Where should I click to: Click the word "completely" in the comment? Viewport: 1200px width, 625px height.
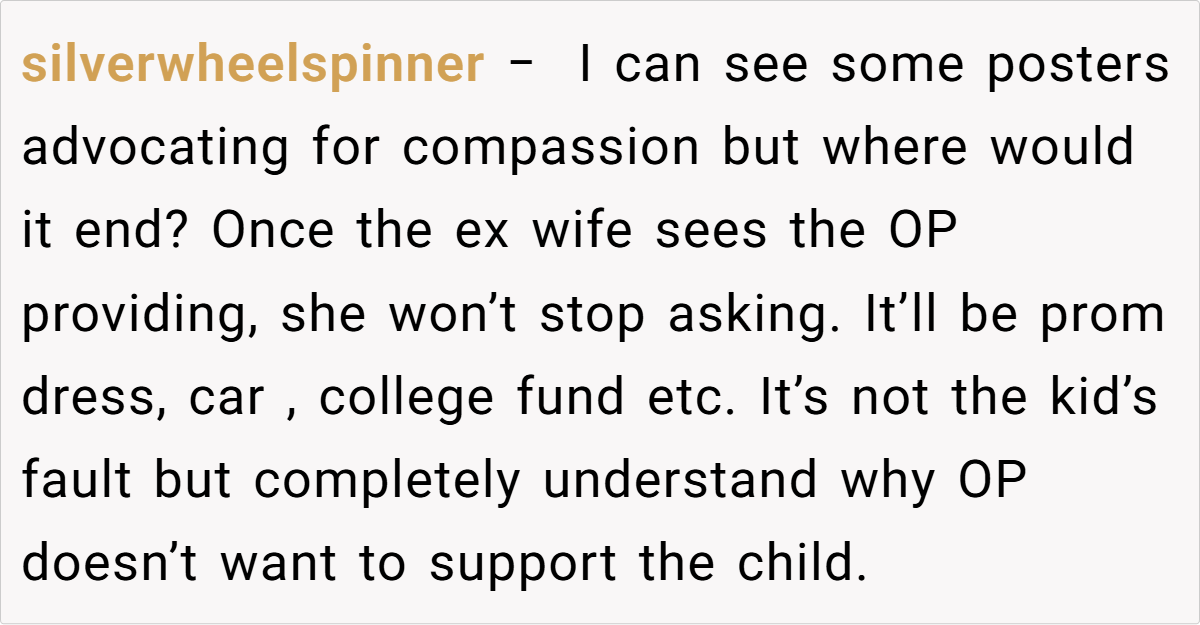point(387,482)
